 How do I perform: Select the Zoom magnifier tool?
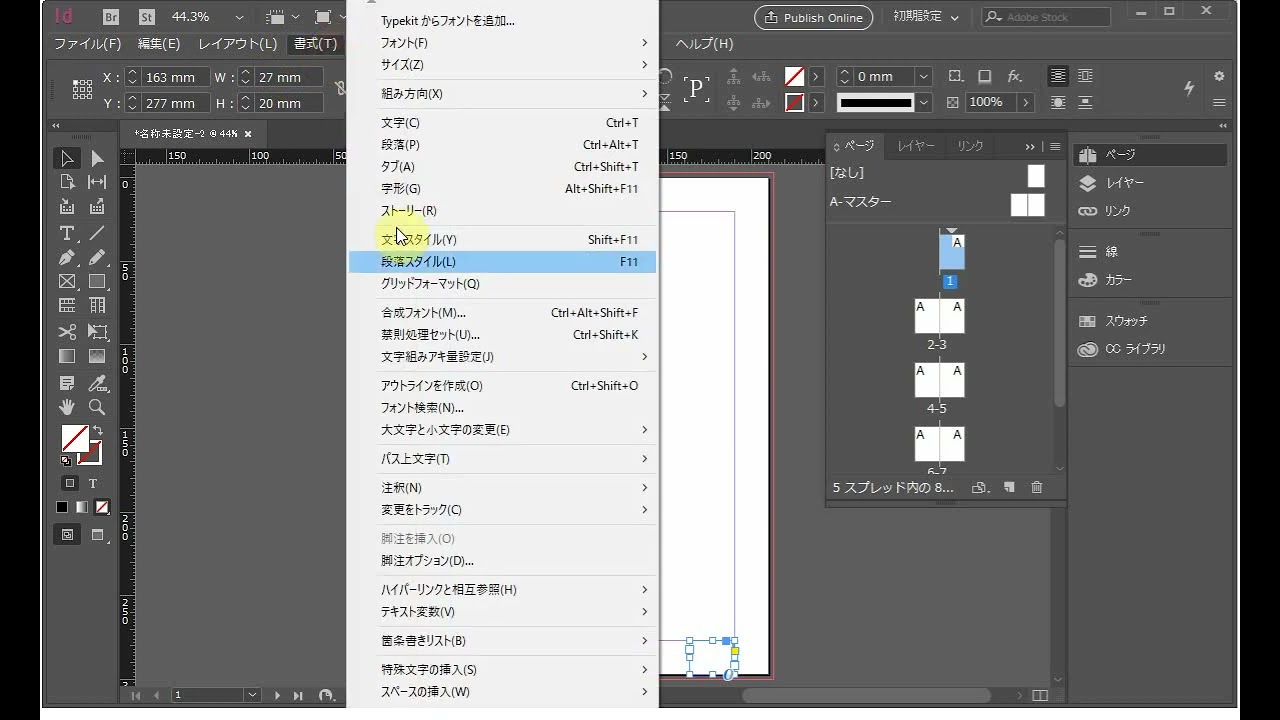[97, 407]
